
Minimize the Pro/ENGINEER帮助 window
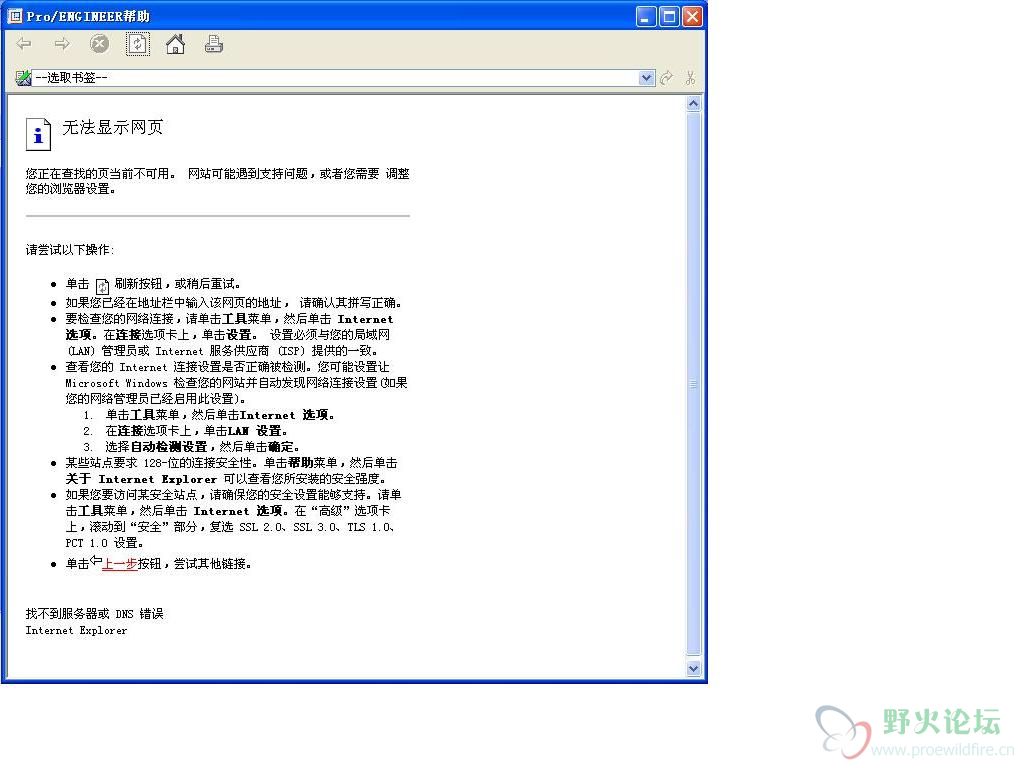point(646,16)
